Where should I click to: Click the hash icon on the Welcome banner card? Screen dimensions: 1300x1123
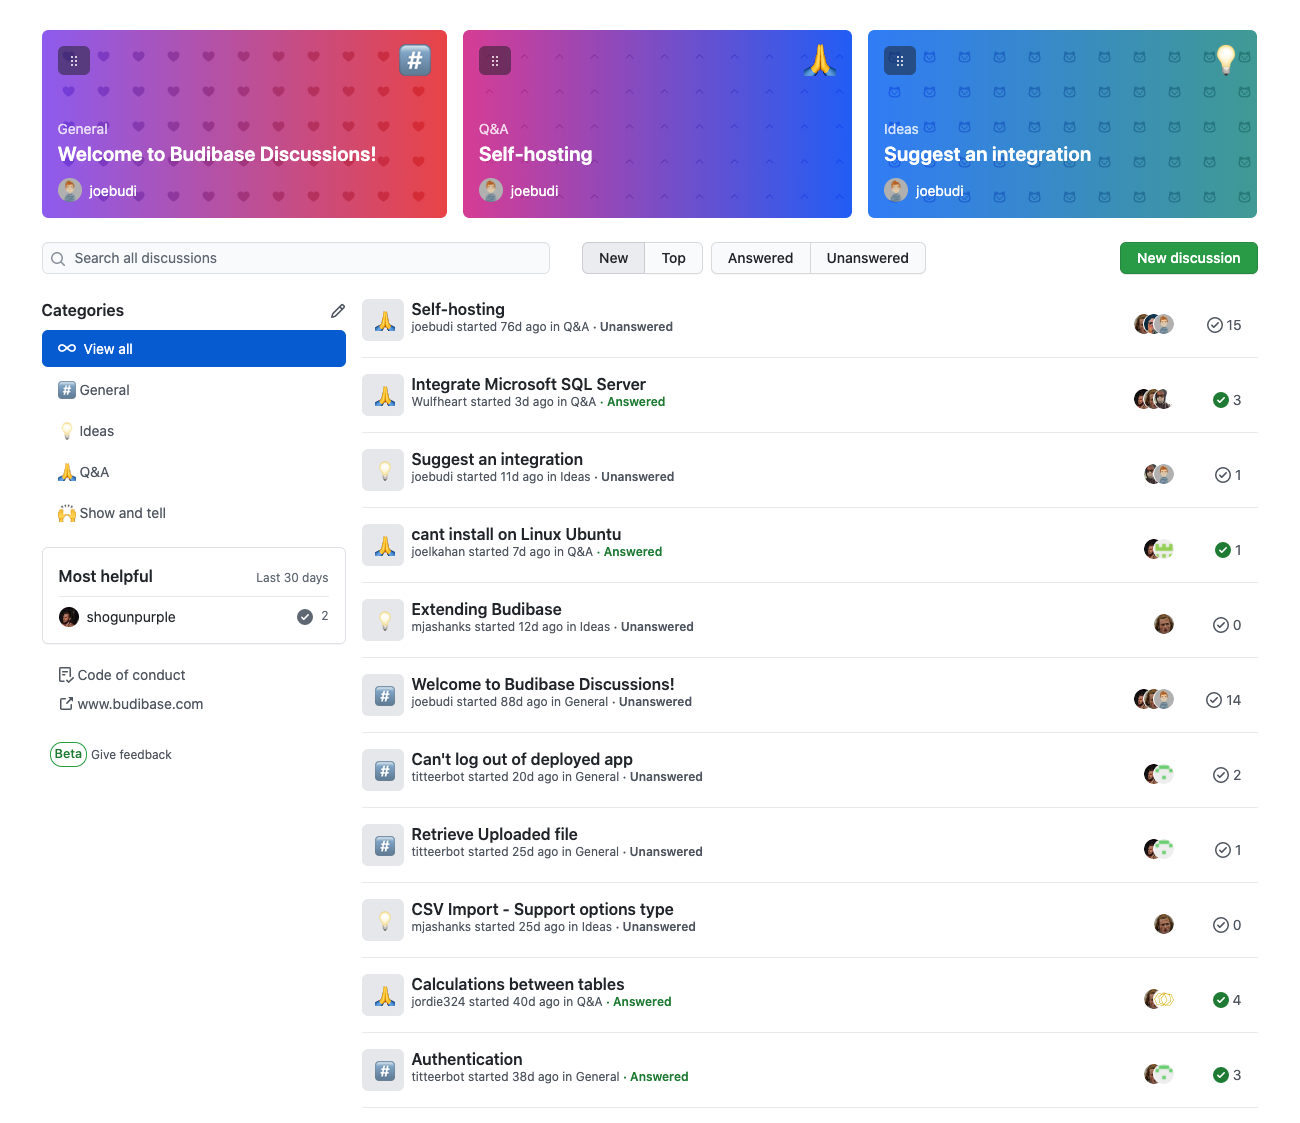pos(415,60)
